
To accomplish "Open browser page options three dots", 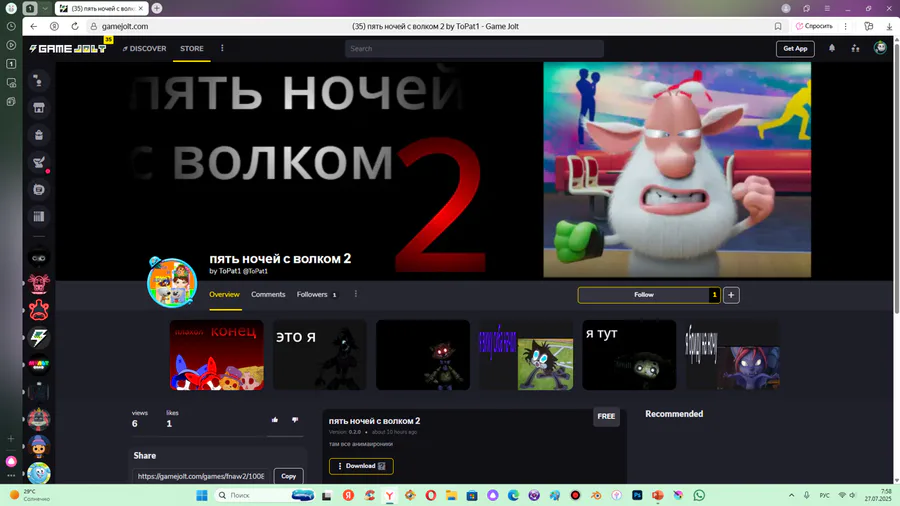I will tap(845, 26).
